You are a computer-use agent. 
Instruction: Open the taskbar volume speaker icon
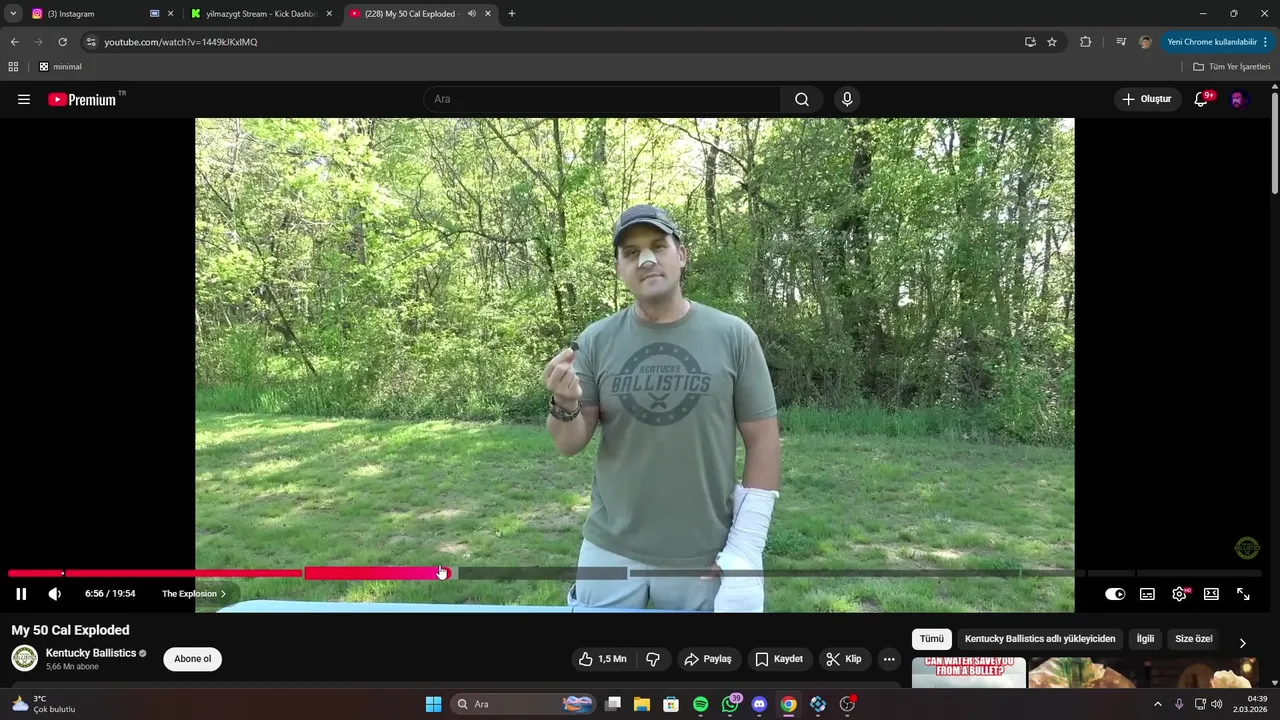[x=1217, y=704]
